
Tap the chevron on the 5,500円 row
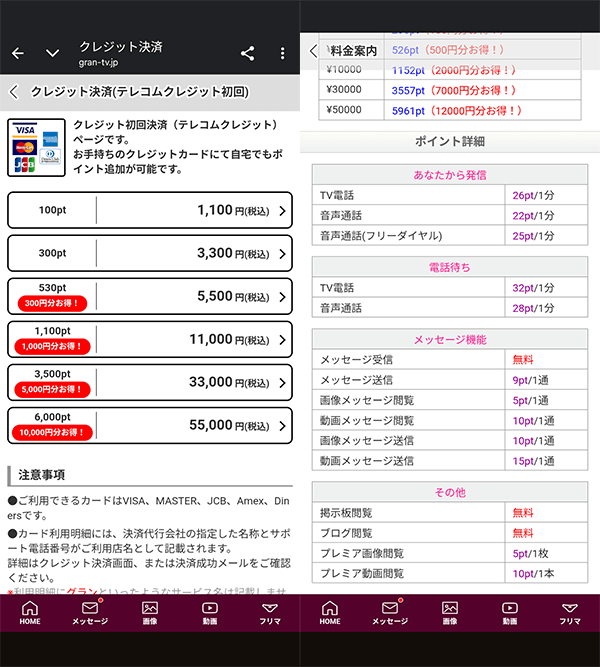pyautogui.click(x=282, y=297)
